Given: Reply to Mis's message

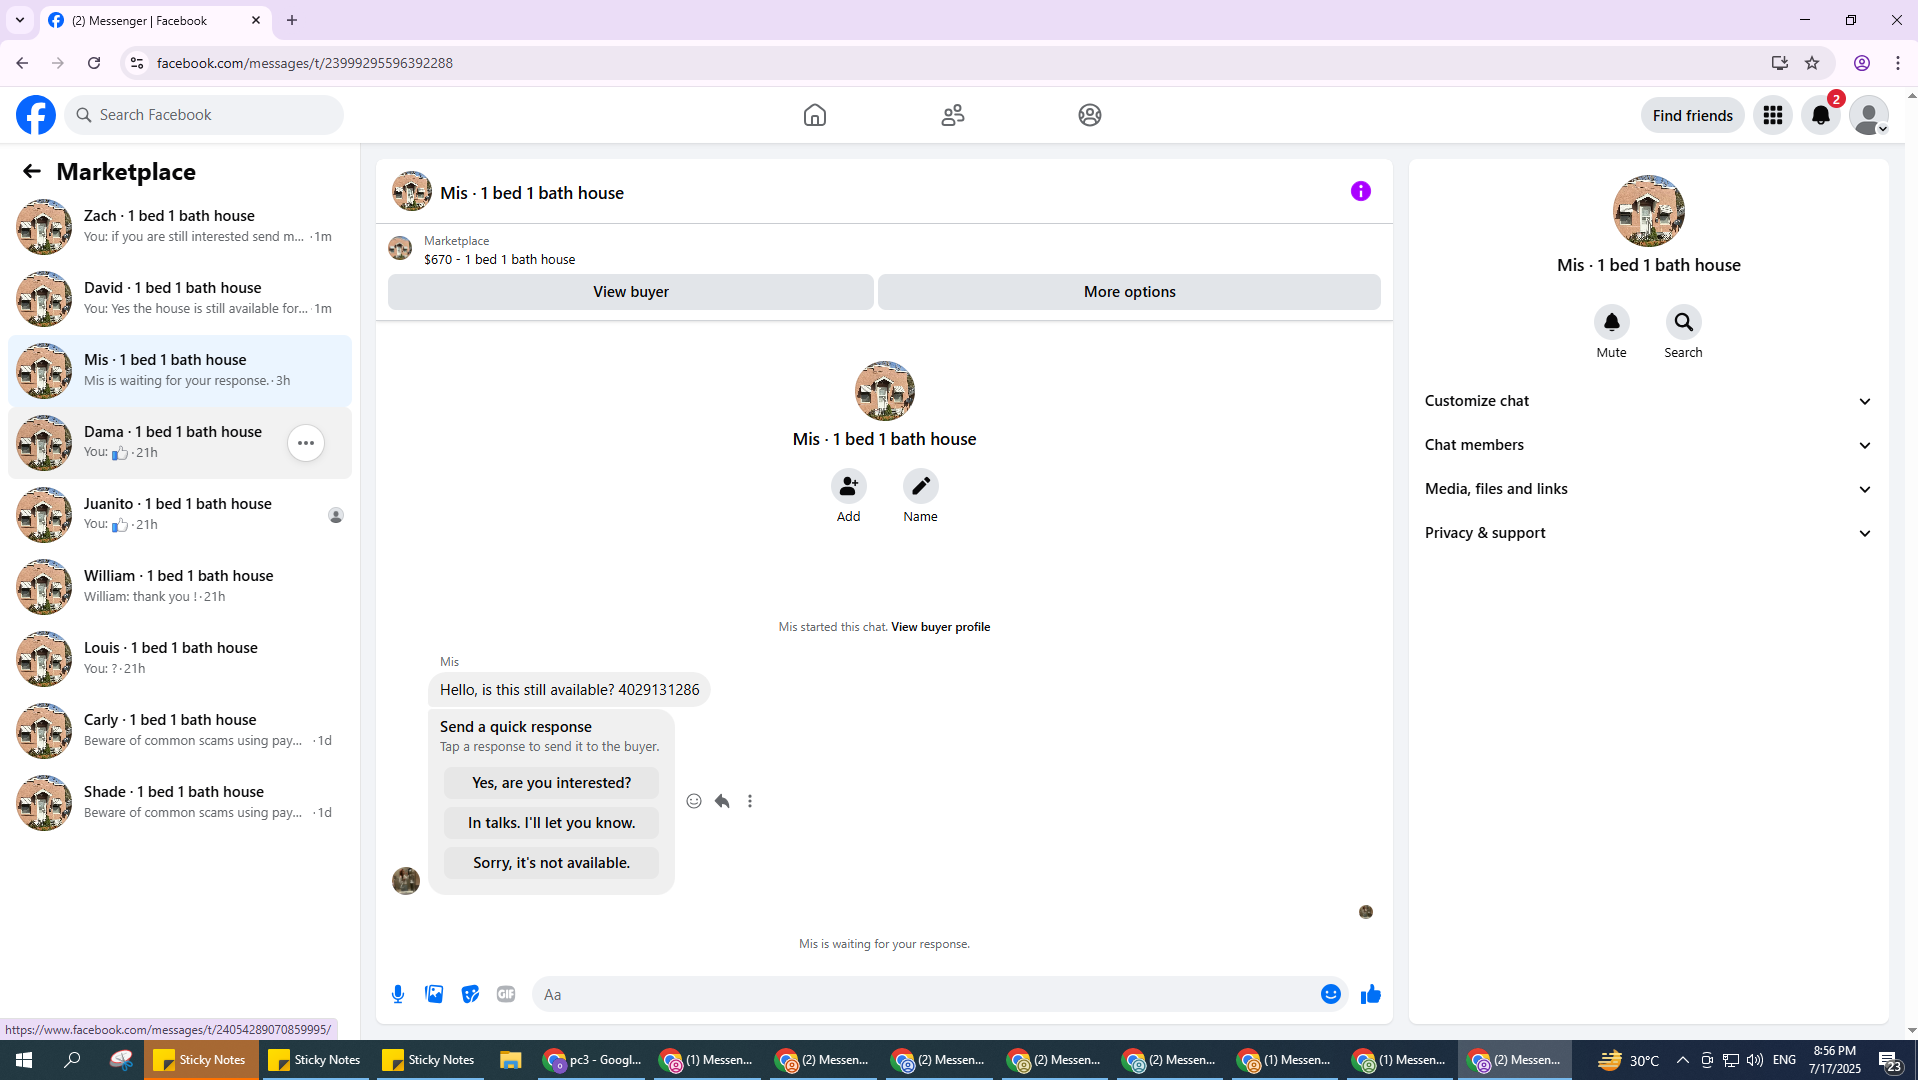Looking at the screenshot, I should point(722,801).
